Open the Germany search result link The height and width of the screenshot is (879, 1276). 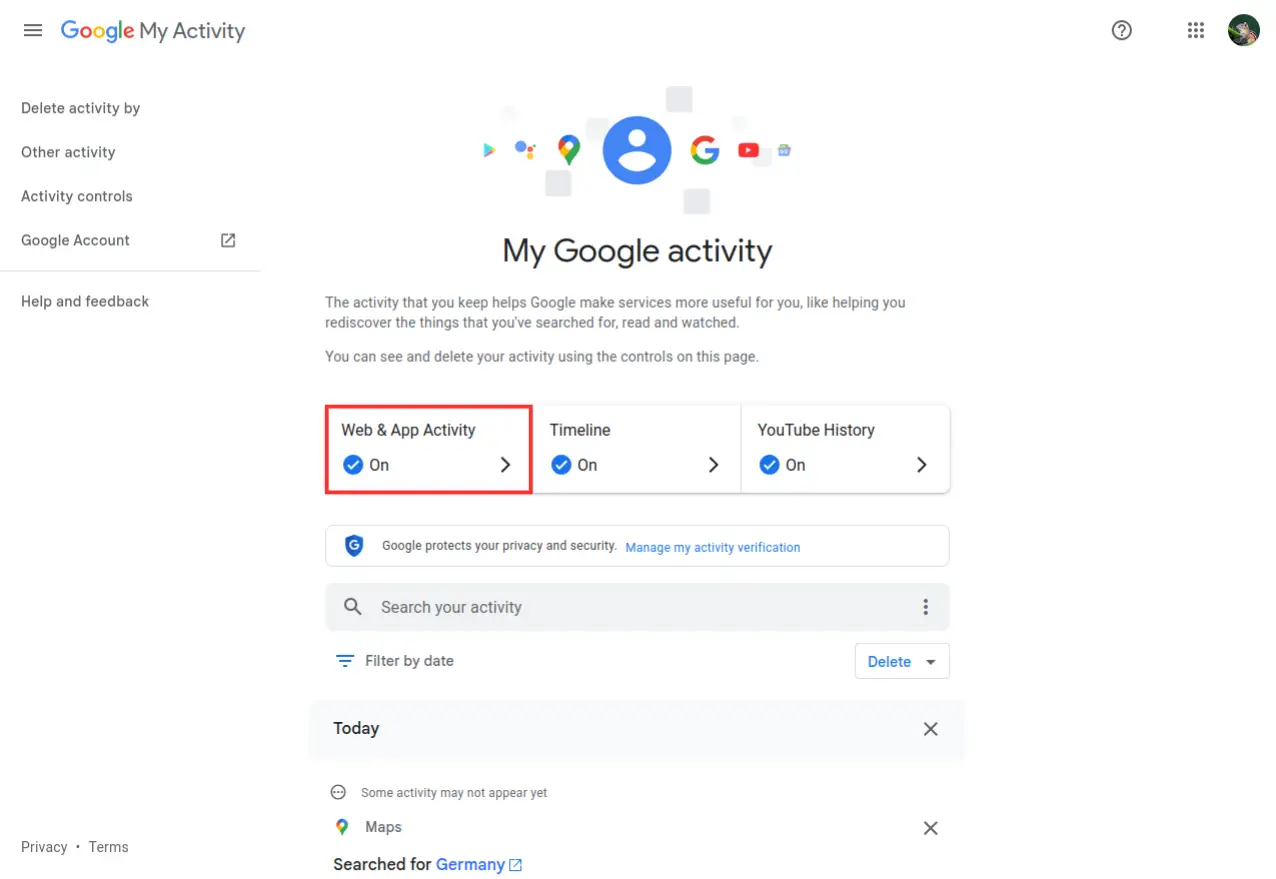click(471, 864)
